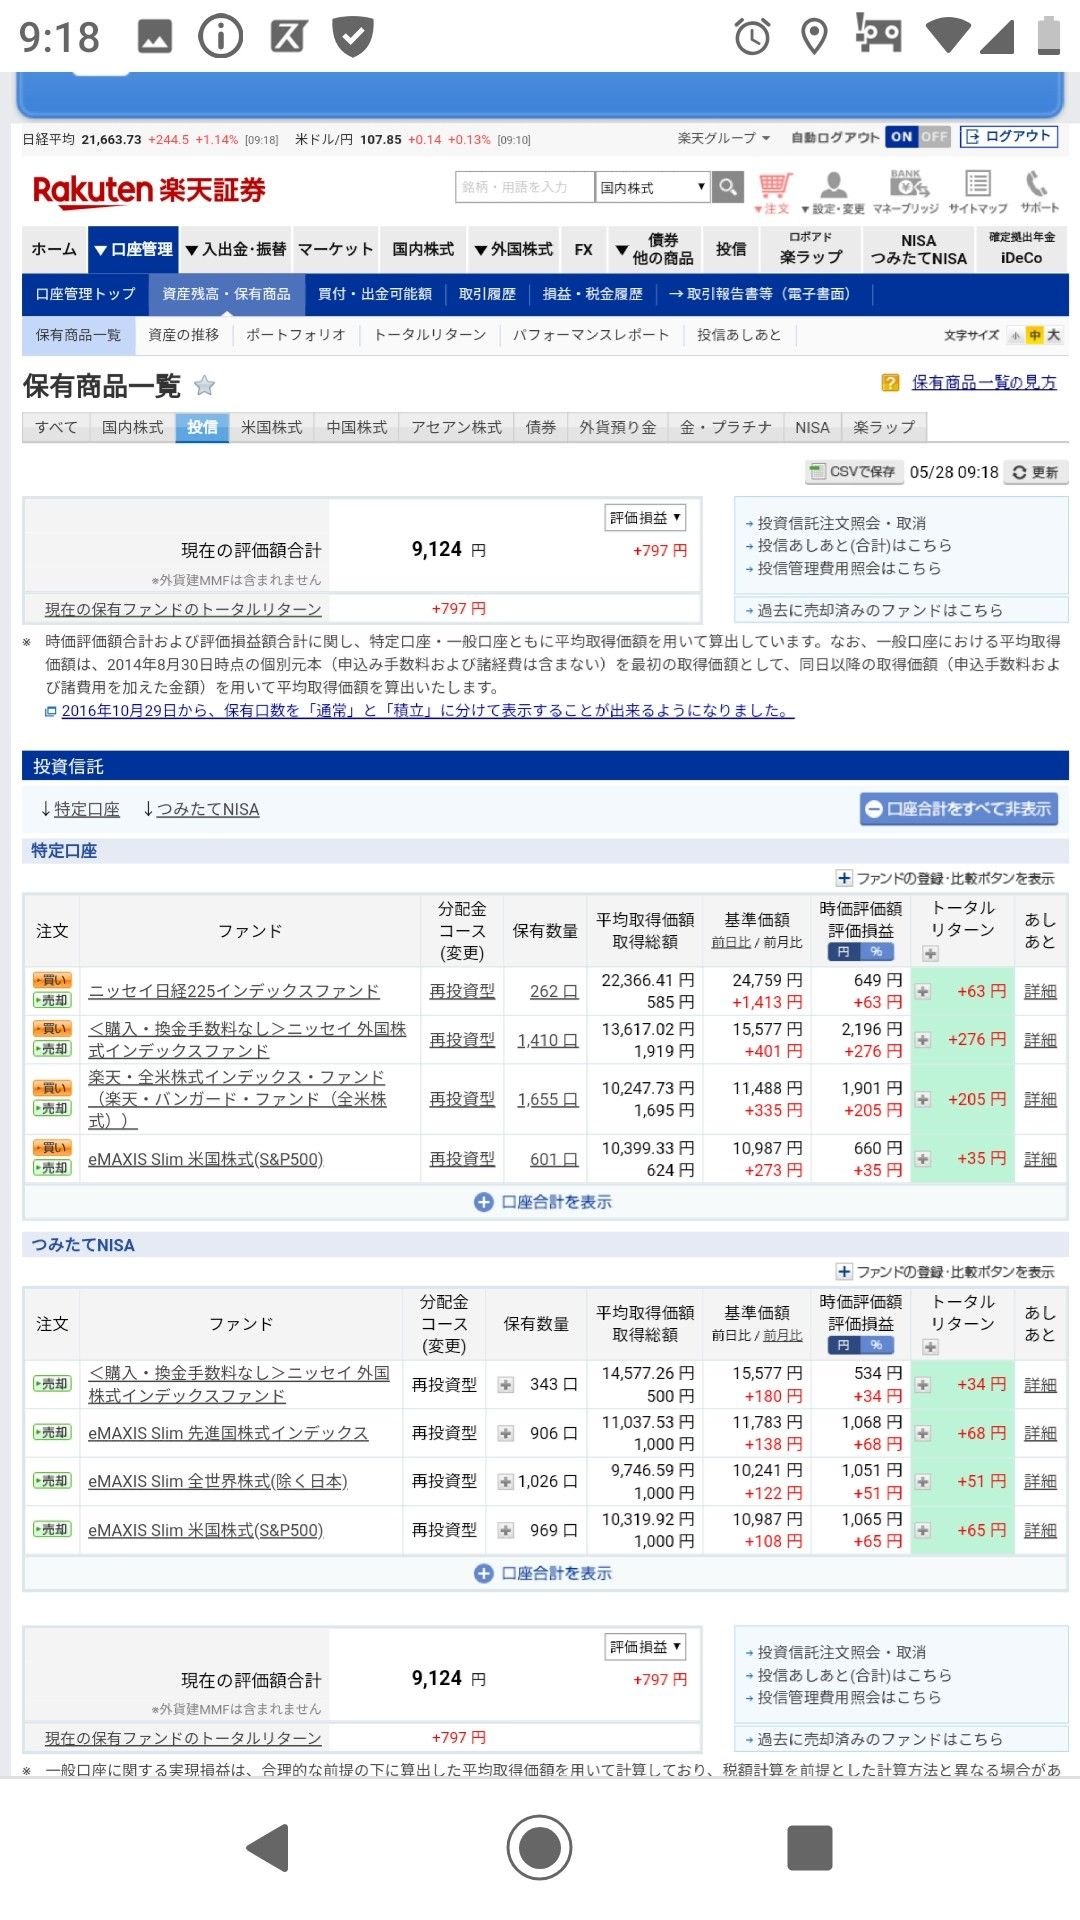This screenshot has width=1080, height=1920.
Task: Tap the 売却 icon for ニッセイ日経225インデックスファンド
Action: click(52, 1000)
